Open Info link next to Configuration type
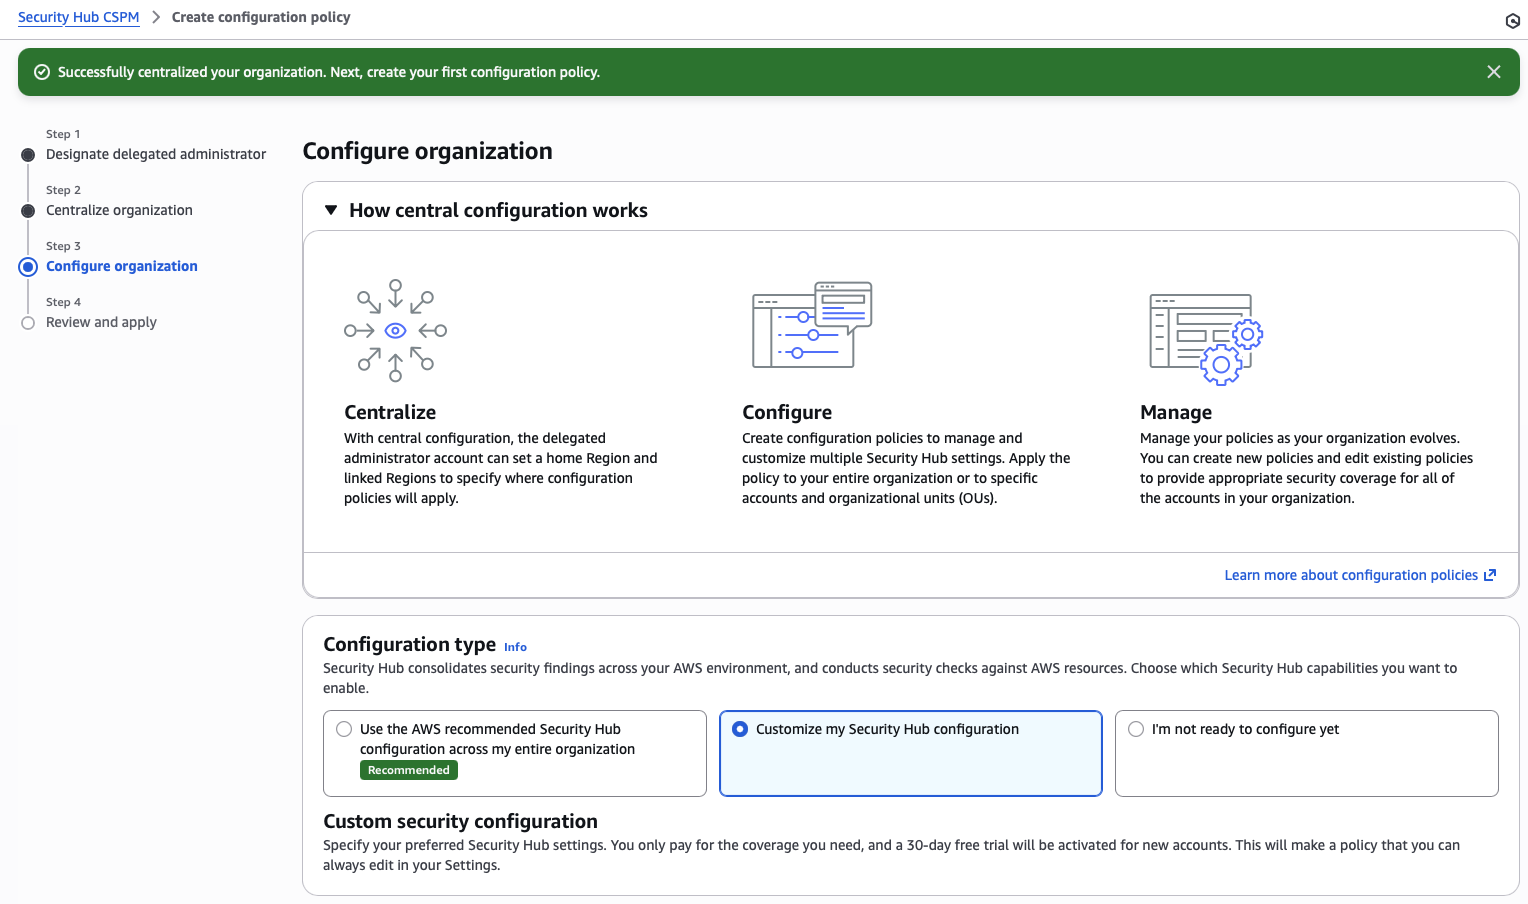This screenshot has height=904, width=1528. [515, 647]
